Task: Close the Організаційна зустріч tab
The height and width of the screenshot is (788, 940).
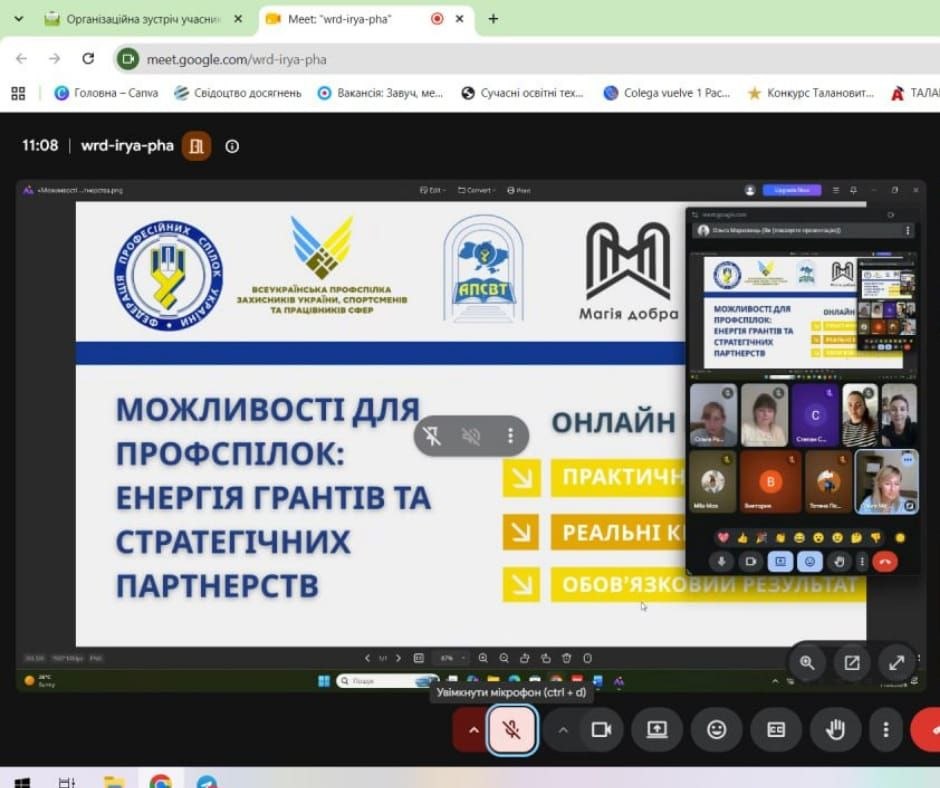Action: [238, 19]
